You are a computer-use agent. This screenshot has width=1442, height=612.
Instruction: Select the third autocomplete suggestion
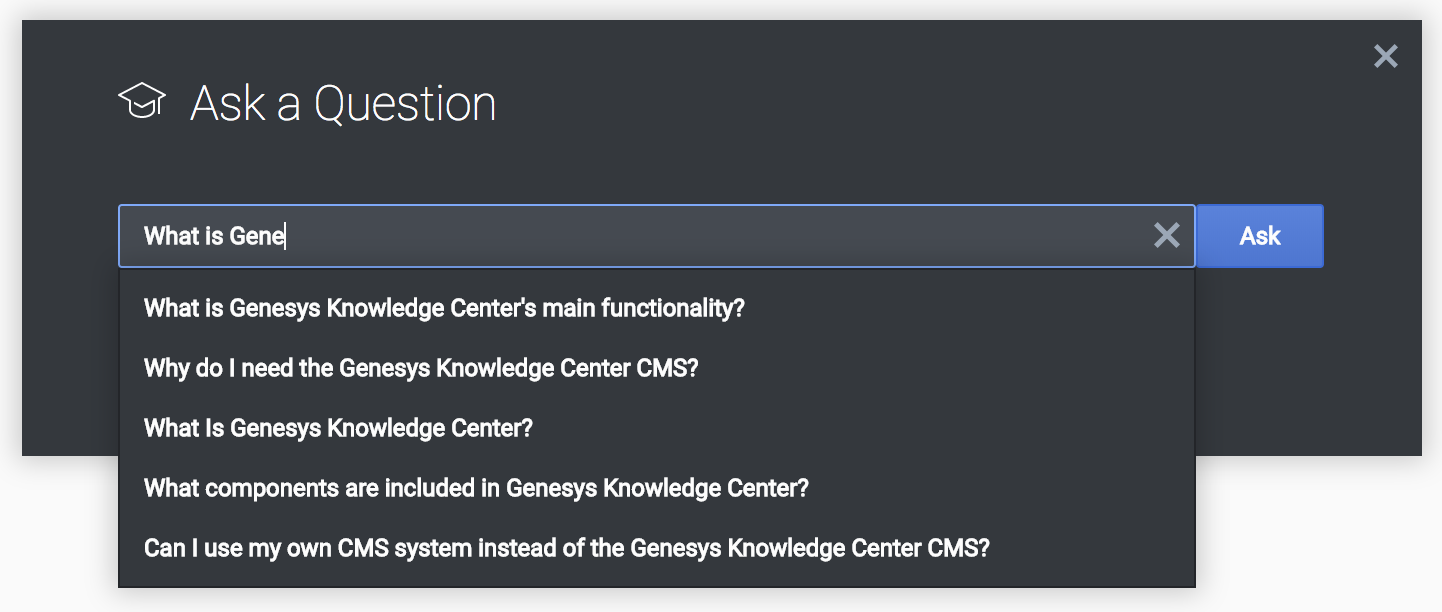point(338,428)
